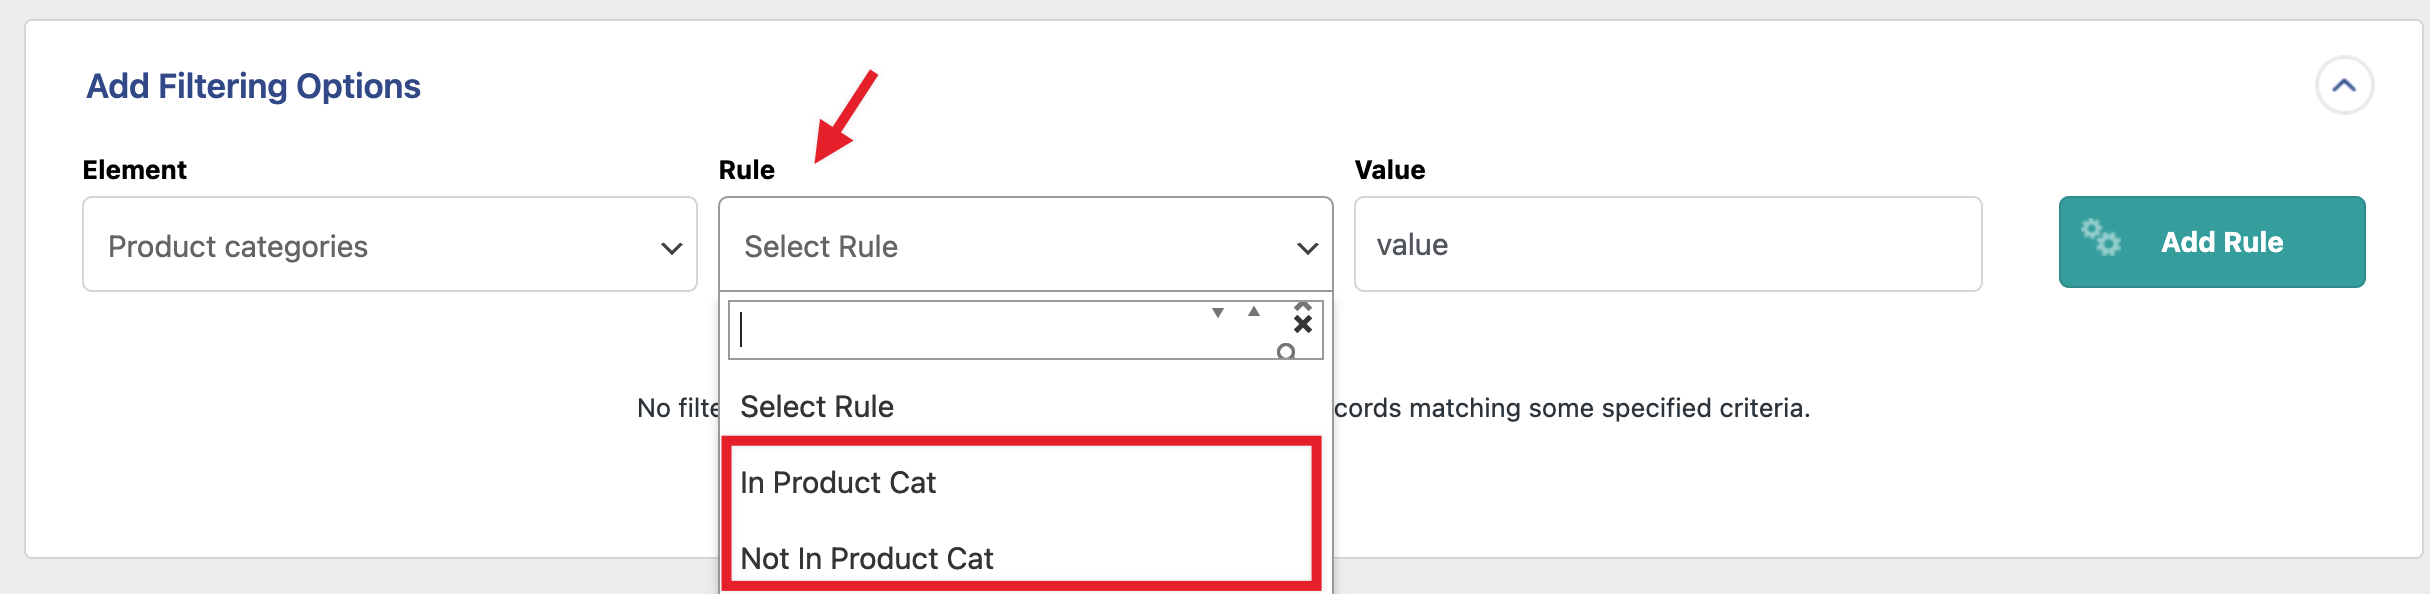The image size is (2430, 594).
Task: Click the Value text input field
Action: [x=1666, y=245]
